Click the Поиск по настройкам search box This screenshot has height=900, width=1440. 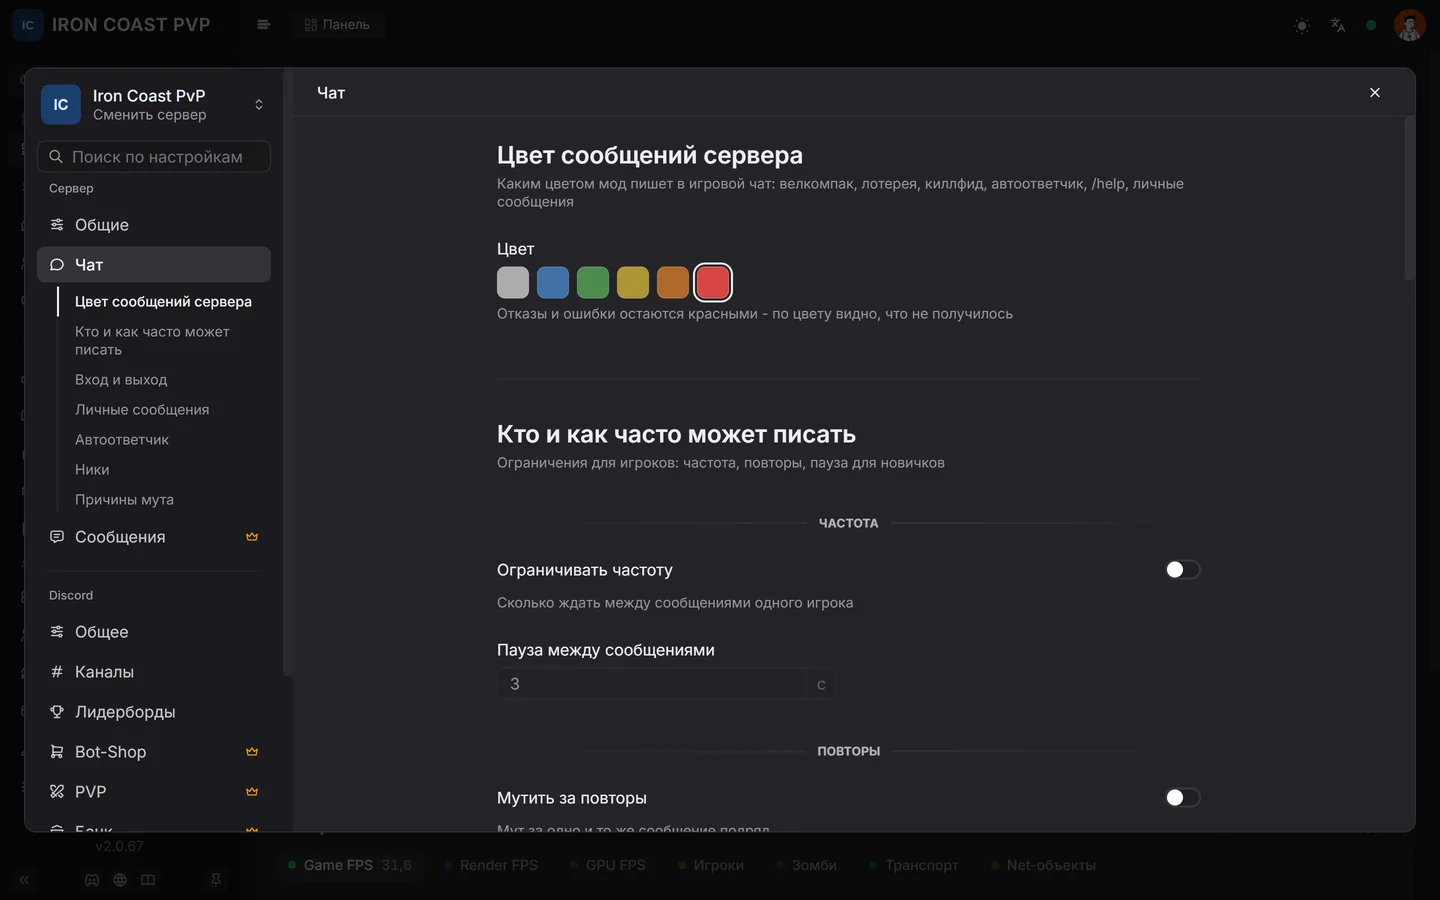(x=154, y=156)
